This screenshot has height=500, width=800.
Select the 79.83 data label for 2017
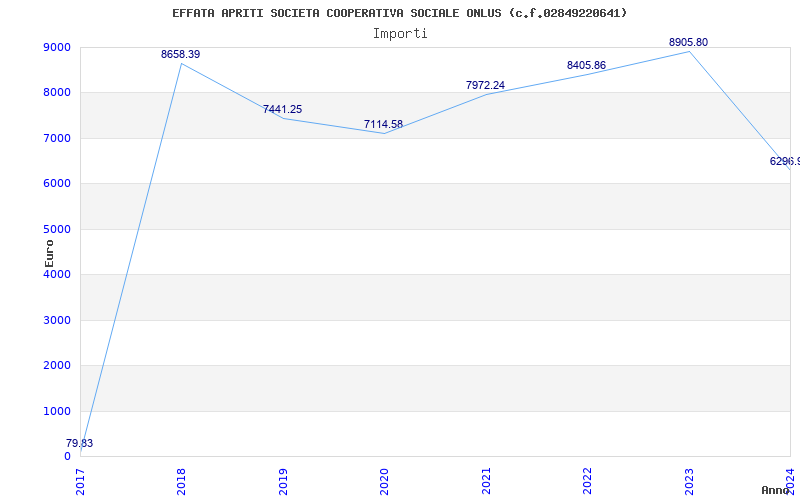(80, 443)
